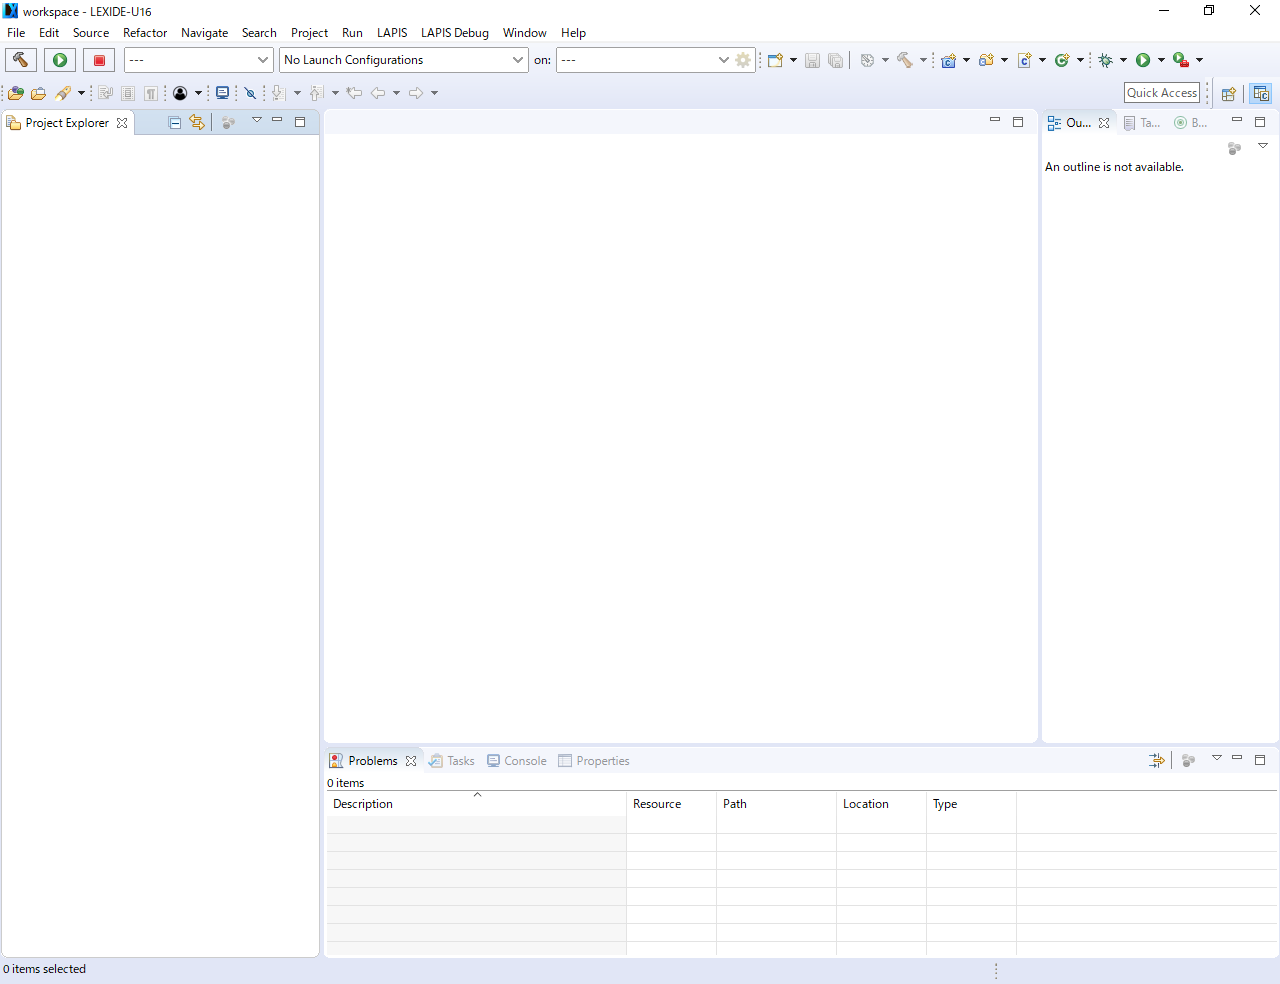
Task: Click the Save icon in toolbar
Action: pyautogui.click(x=812, y=60)
